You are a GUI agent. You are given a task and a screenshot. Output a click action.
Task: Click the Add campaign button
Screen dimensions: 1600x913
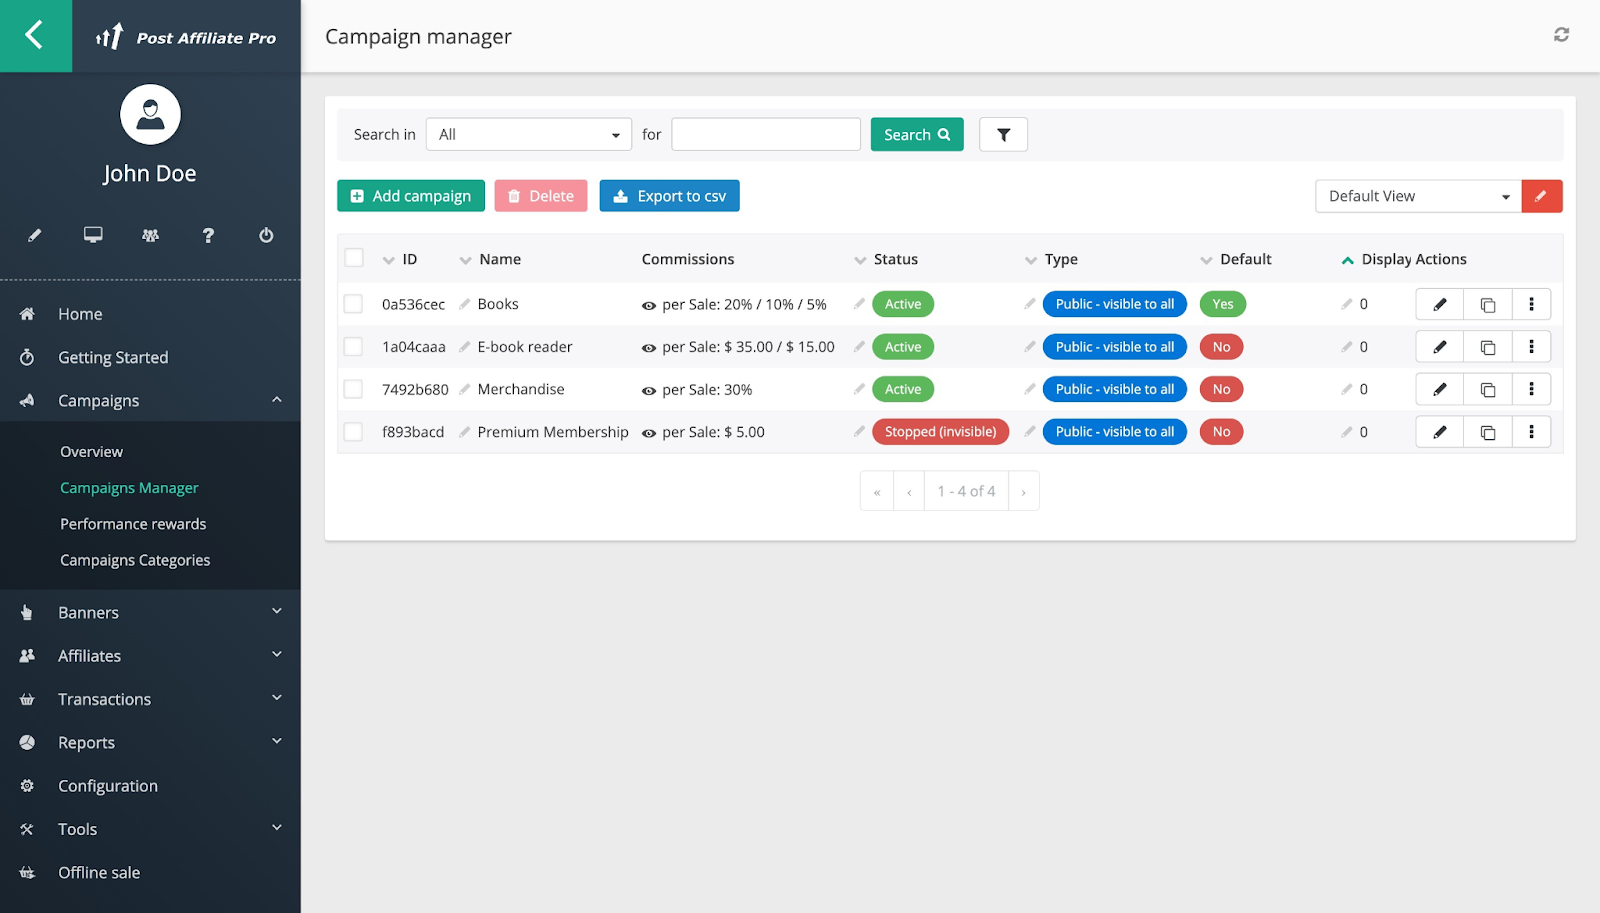tap(410, 195)
